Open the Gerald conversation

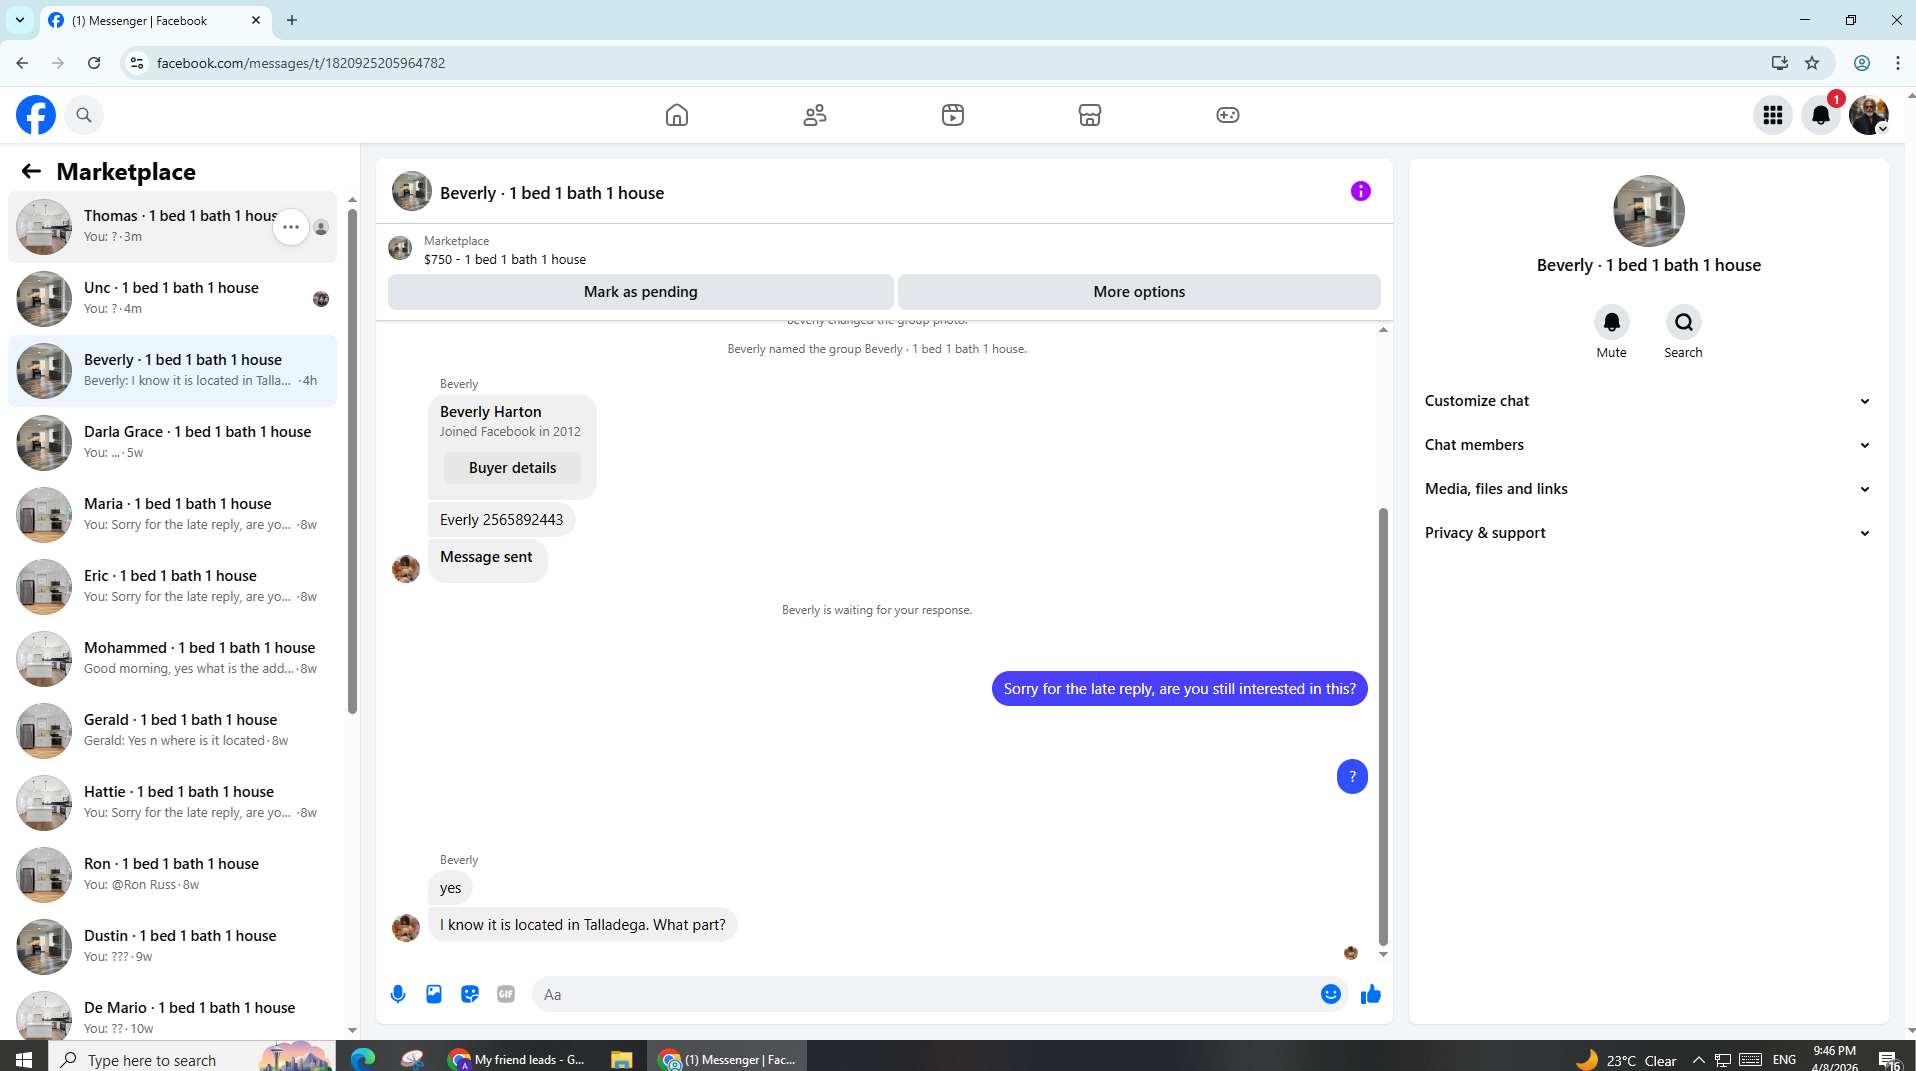point(172,731)
